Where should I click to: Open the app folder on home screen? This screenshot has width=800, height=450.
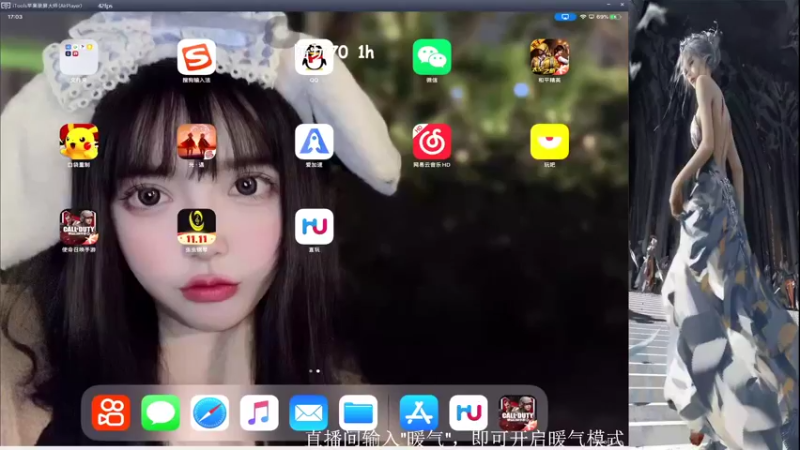pyautogui.click(x=79, y=57)
